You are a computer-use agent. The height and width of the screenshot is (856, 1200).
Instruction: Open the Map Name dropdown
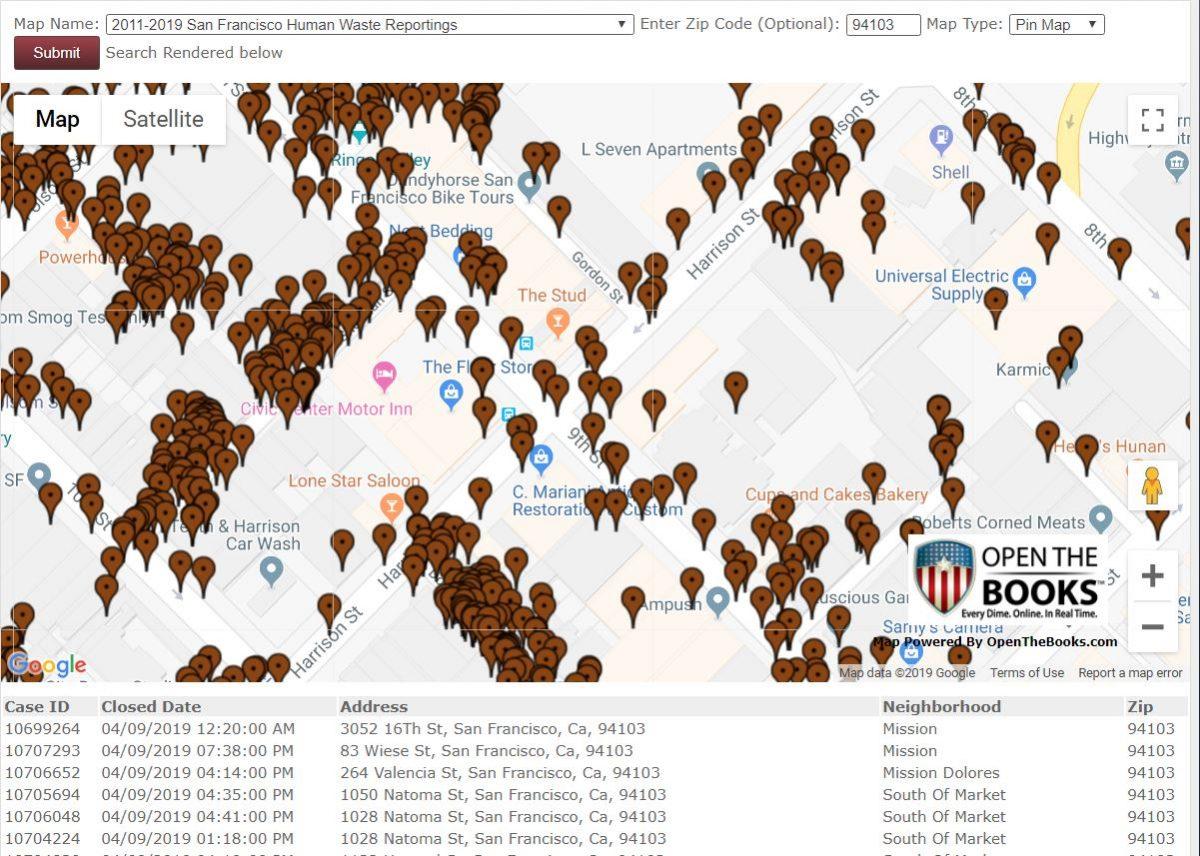(x=369, y=24)
